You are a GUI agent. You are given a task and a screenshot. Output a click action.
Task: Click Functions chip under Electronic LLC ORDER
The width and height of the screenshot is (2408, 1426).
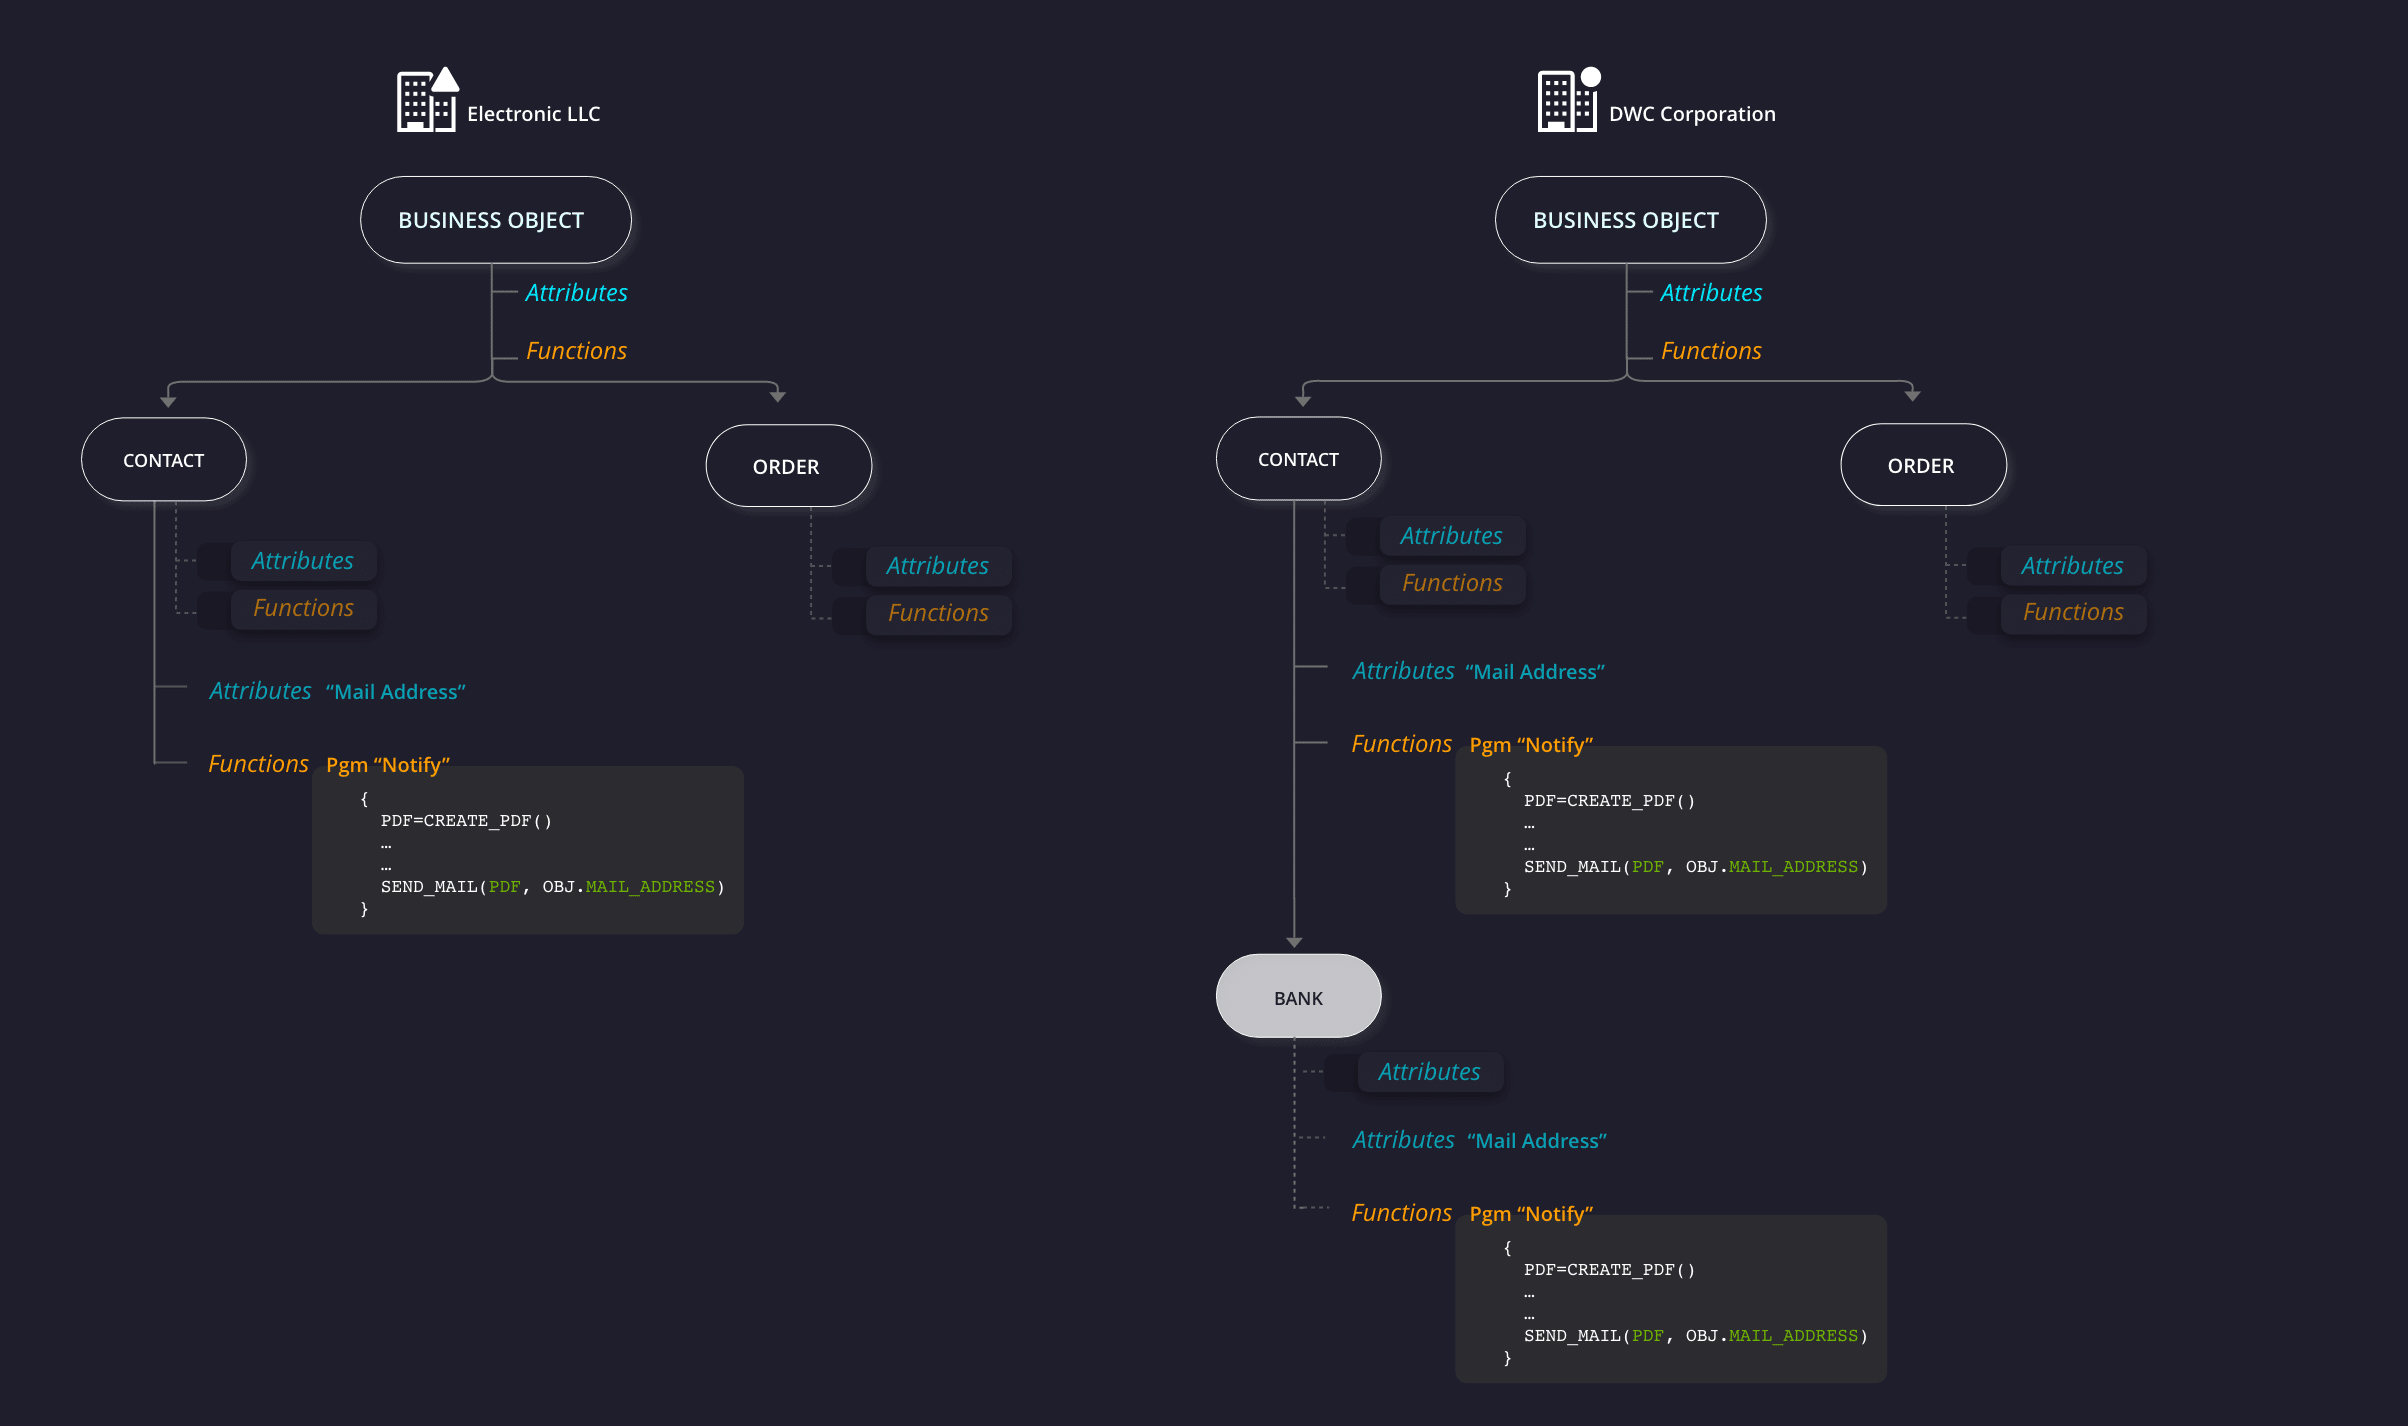[x=938, y=613]
